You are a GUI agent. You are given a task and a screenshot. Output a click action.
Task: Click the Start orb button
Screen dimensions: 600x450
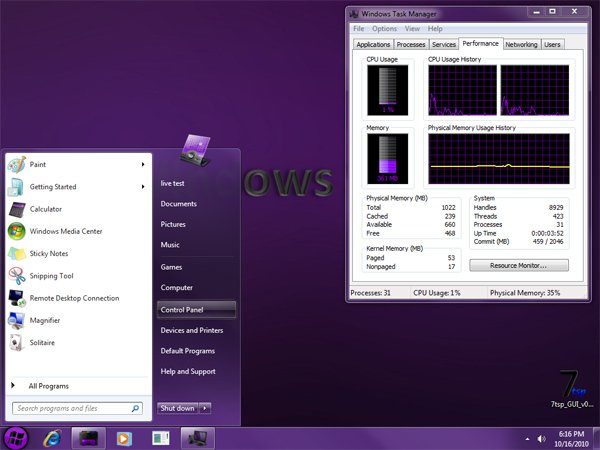pos(16,438)
